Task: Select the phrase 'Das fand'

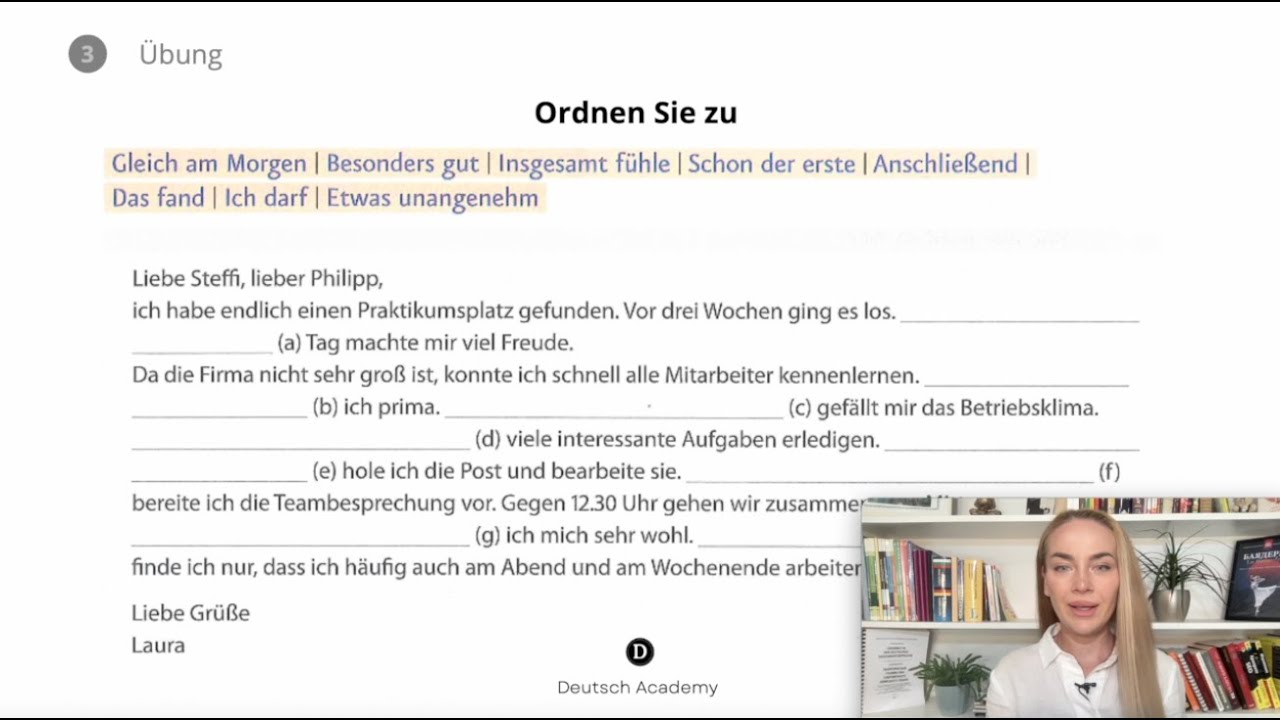Action: tap(158, 198)
